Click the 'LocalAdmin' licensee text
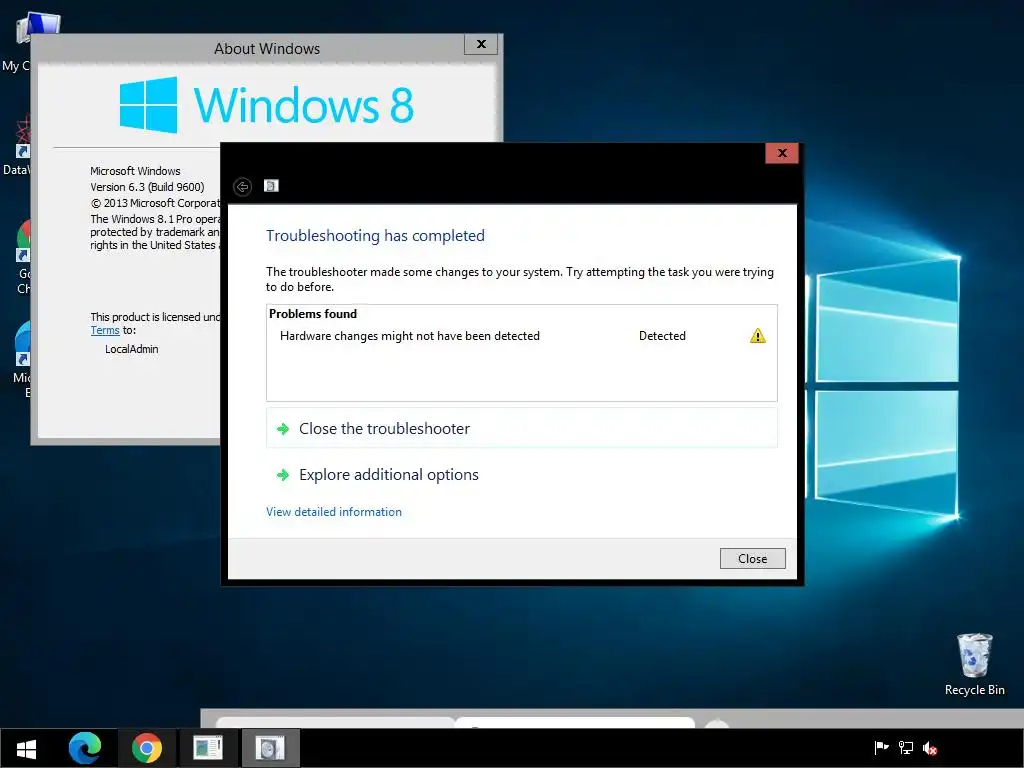The width and height of the screenshot is (1024, 768). (x=131, y=349)
